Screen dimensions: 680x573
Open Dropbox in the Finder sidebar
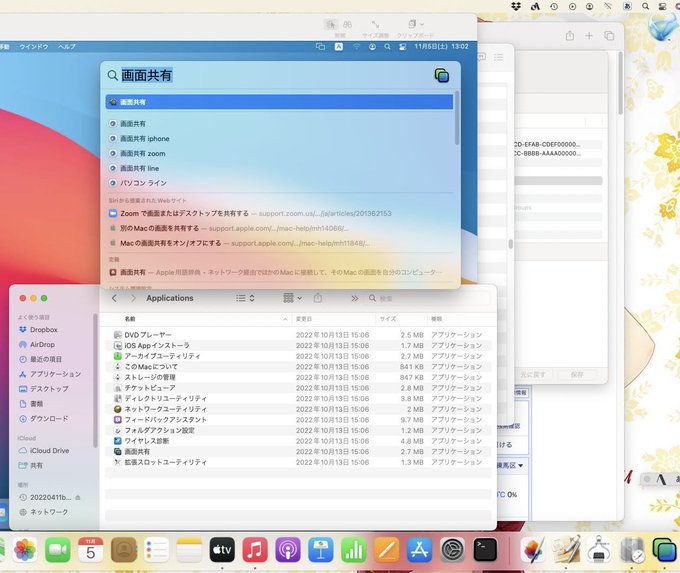pyautogui.click(x=39, y=330)
